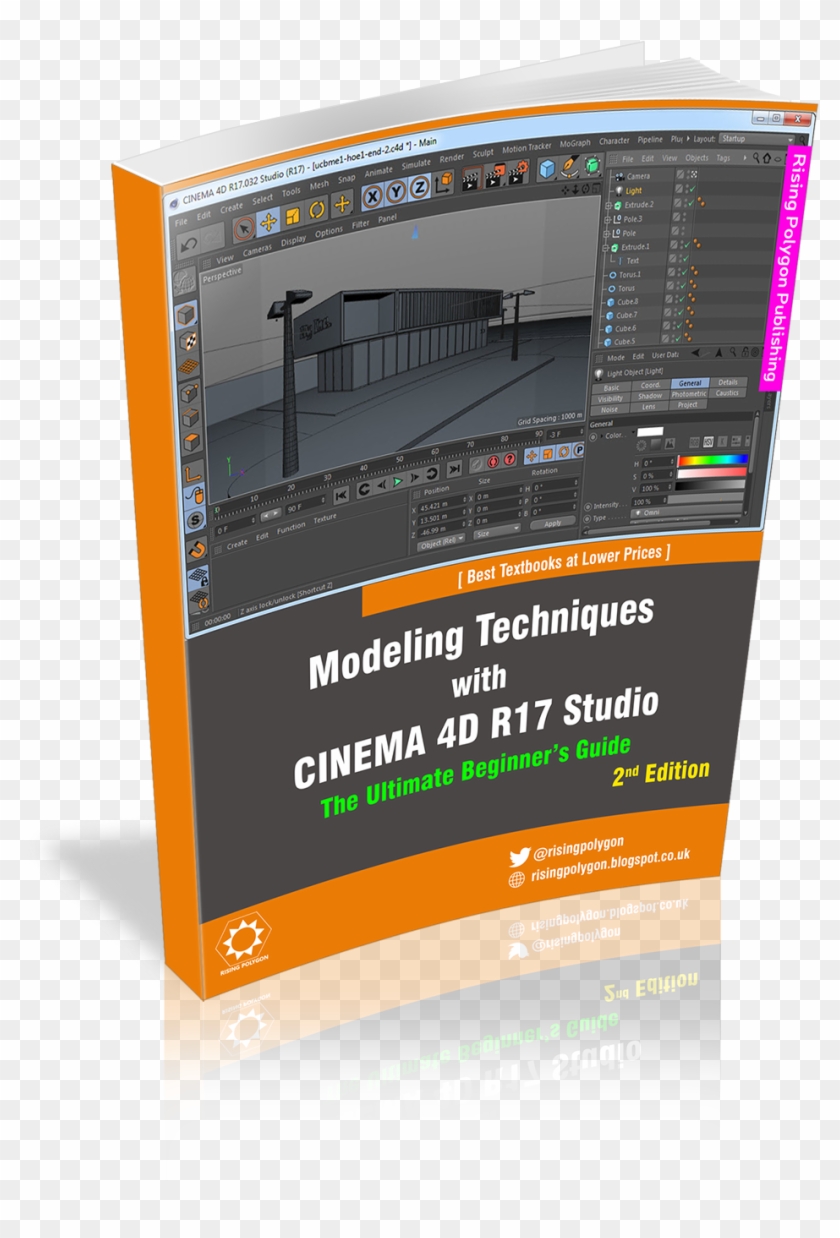This screenshot has width=840, height=1238.
Task: Click the Undo icon
Action: coord(188,243)
